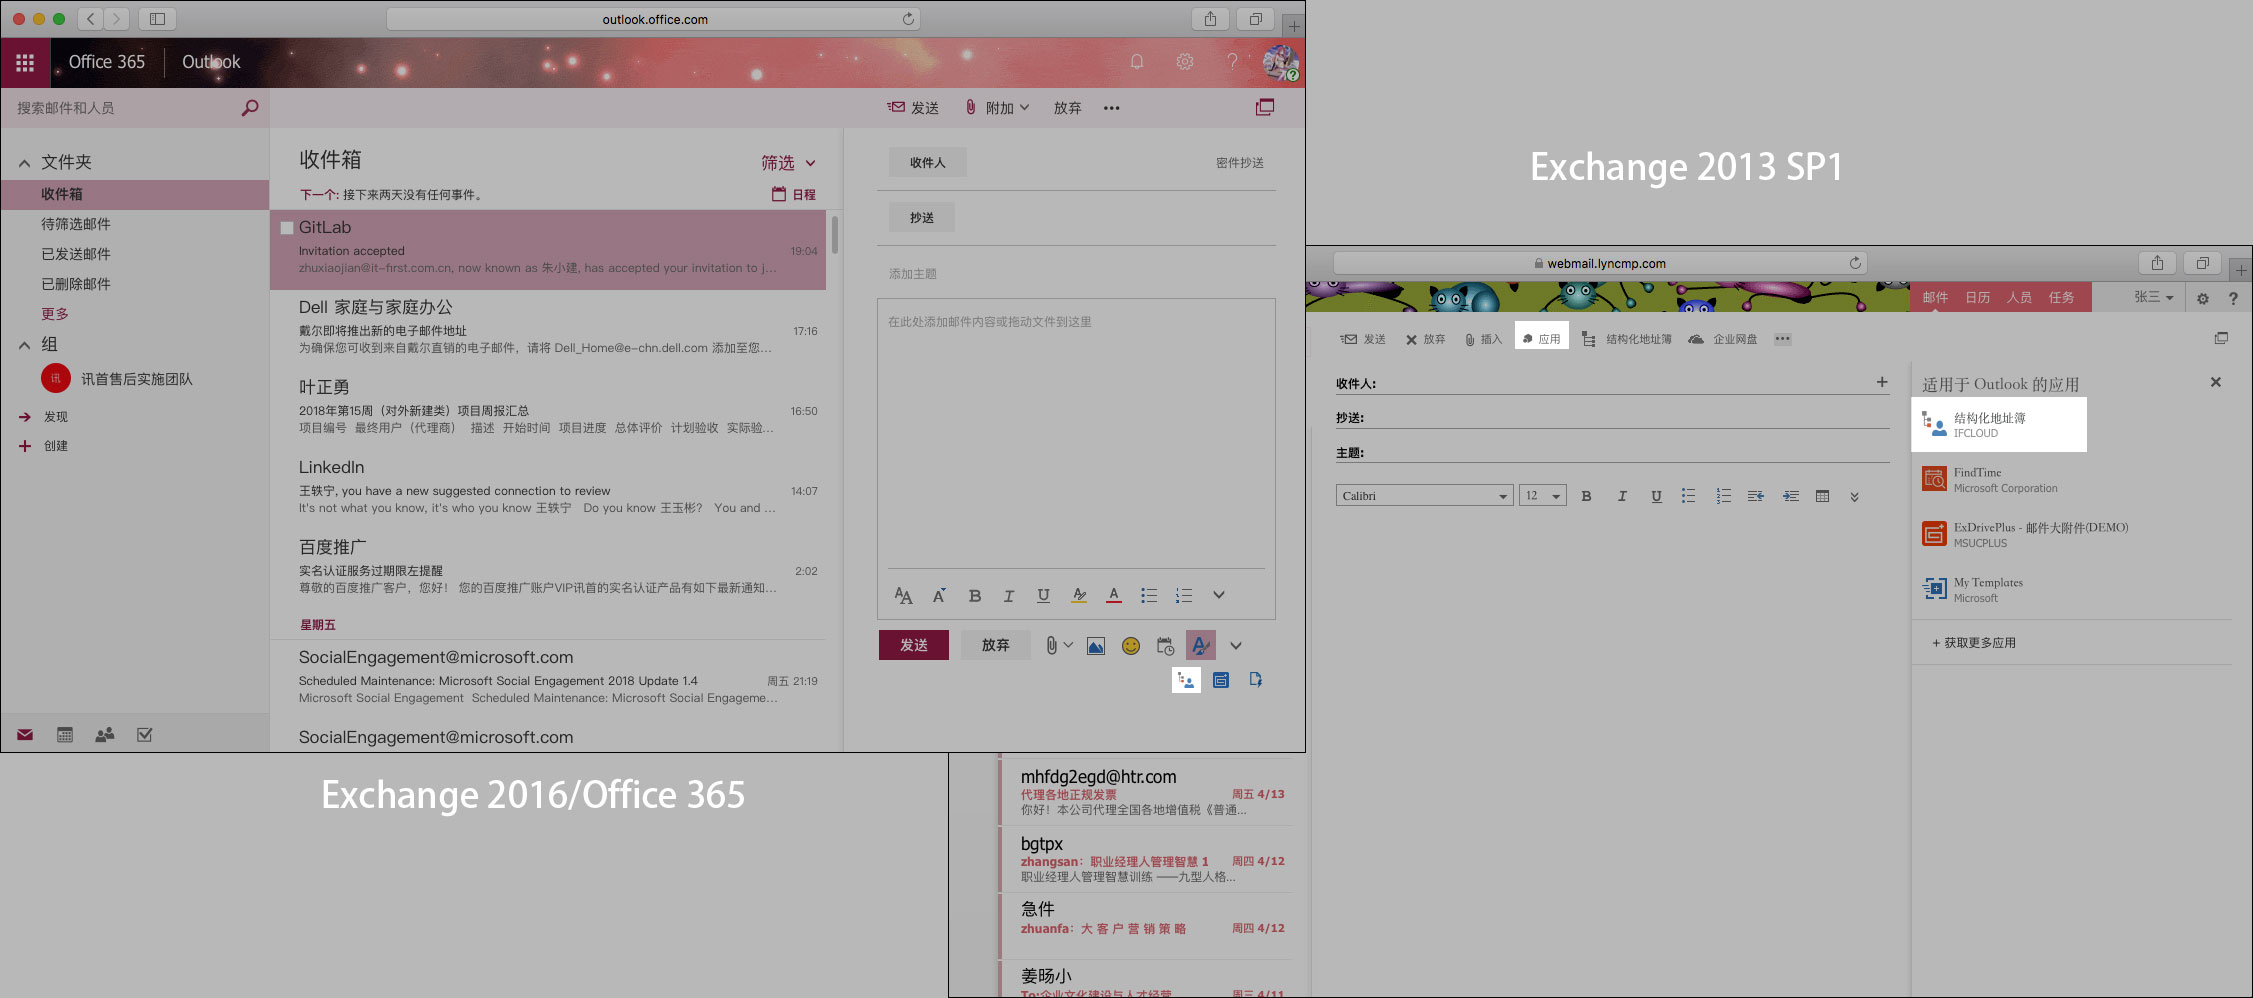Collapse the 文件夹 folder section

tap(25, 162)
